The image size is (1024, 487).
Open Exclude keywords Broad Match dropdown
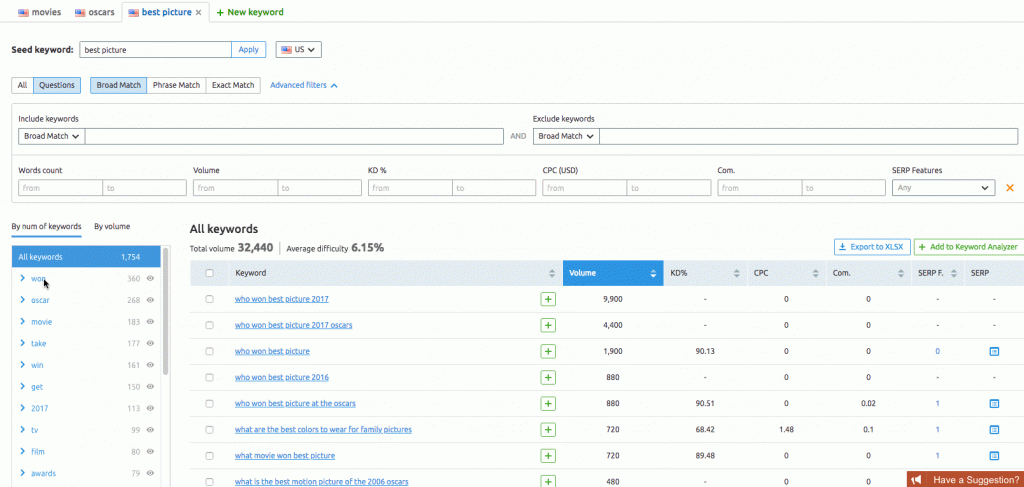click(x=566, y=136)
